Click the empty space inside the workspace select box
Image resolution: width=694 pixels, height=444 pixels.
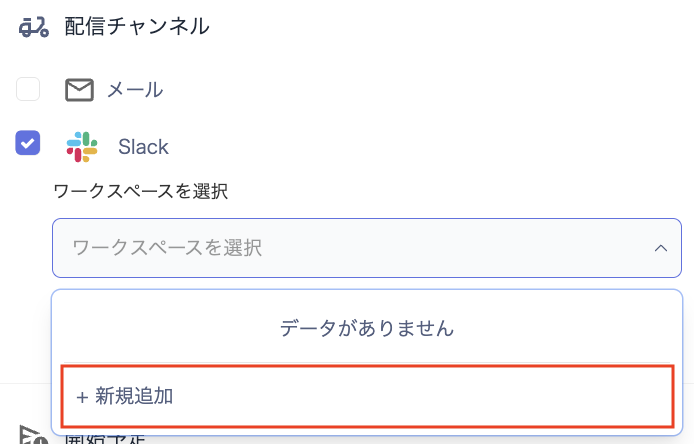[x=450, y=247]
